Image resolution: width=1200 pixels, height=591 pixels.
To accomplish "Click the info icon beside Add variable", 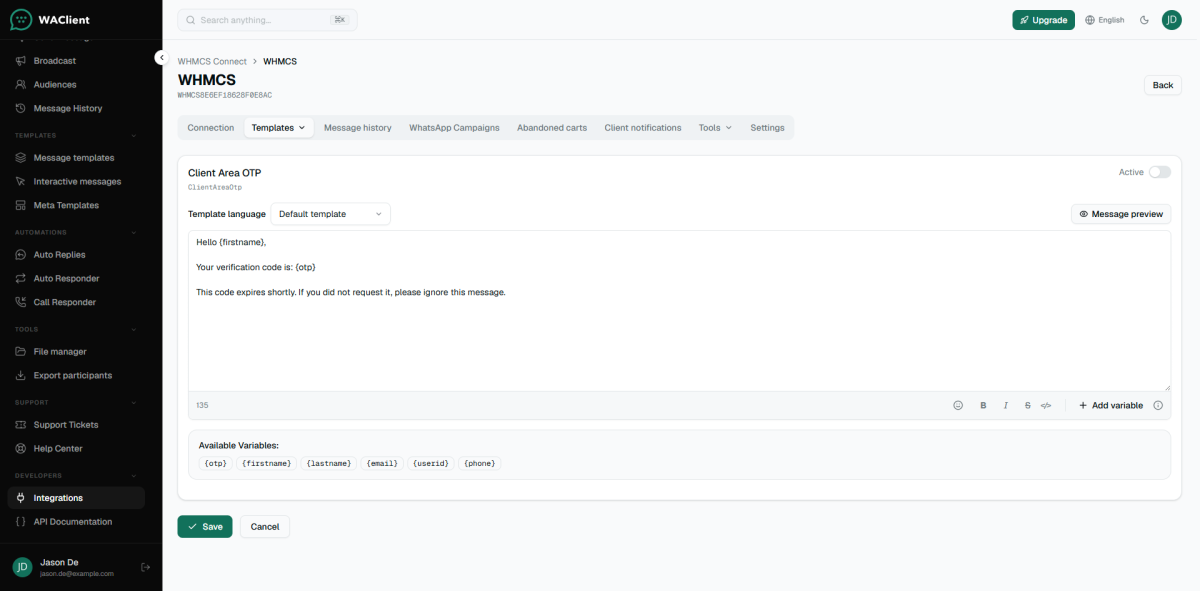I will click(1158, 405).
